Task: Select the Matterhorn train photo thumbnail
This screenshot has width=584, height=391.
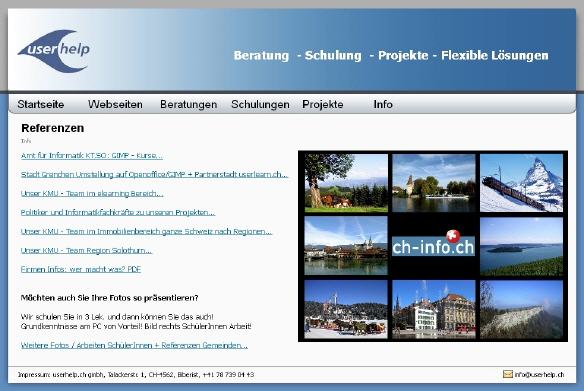Action: [x=521, y=183]
